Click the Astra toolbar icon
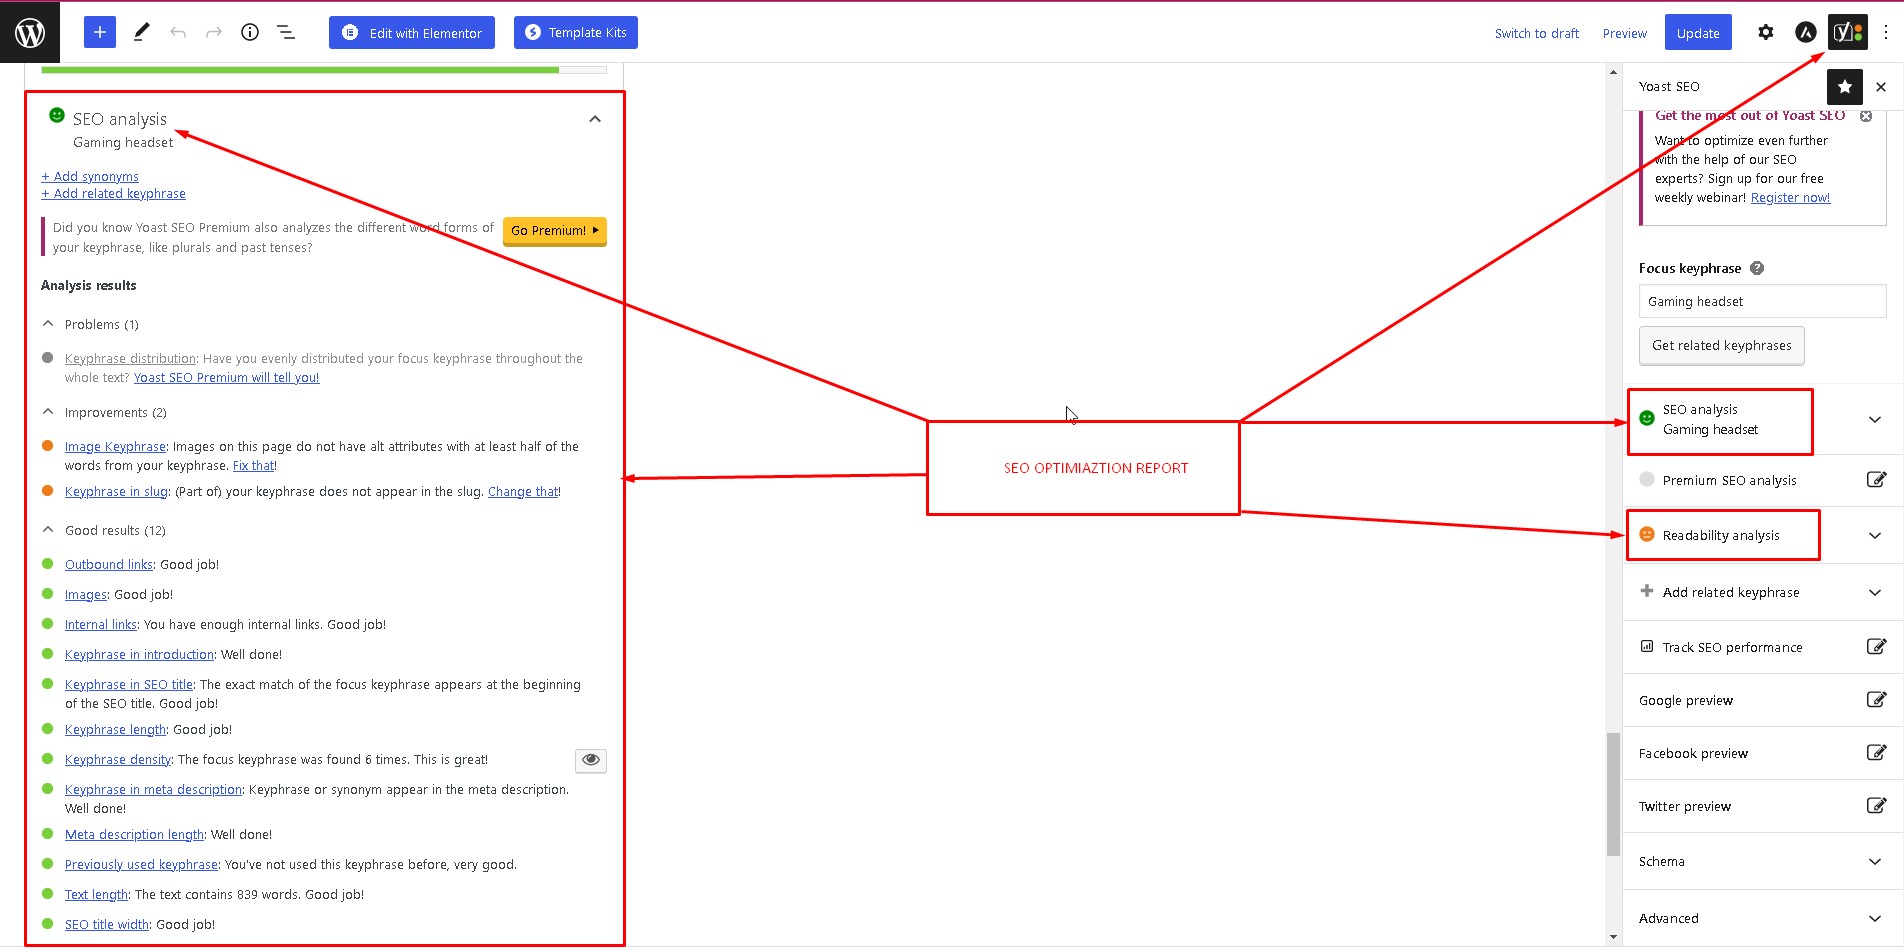 [x=1805, y=31]
